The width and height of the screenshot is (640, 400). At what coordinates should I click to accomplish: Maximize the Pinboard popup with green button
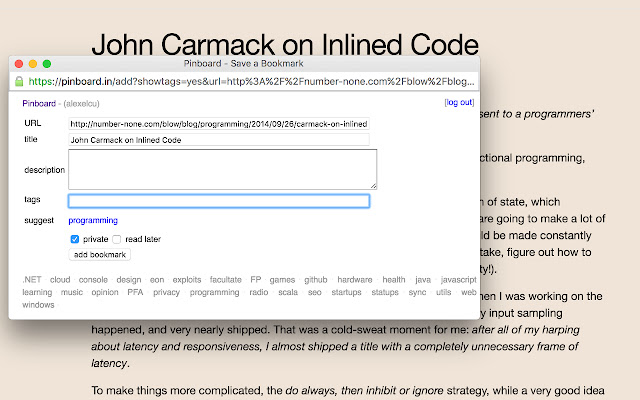(47, 64)
